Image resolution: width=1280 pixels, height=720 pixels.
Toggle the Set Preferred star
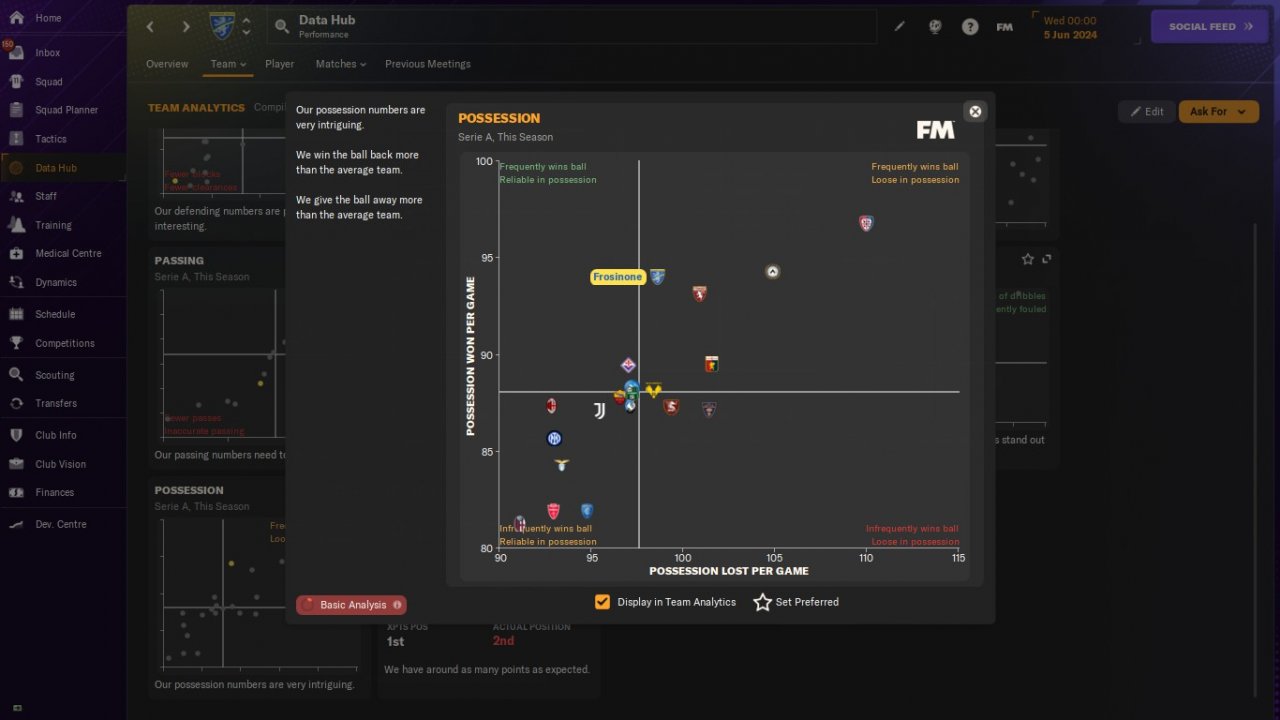point(762,602)
